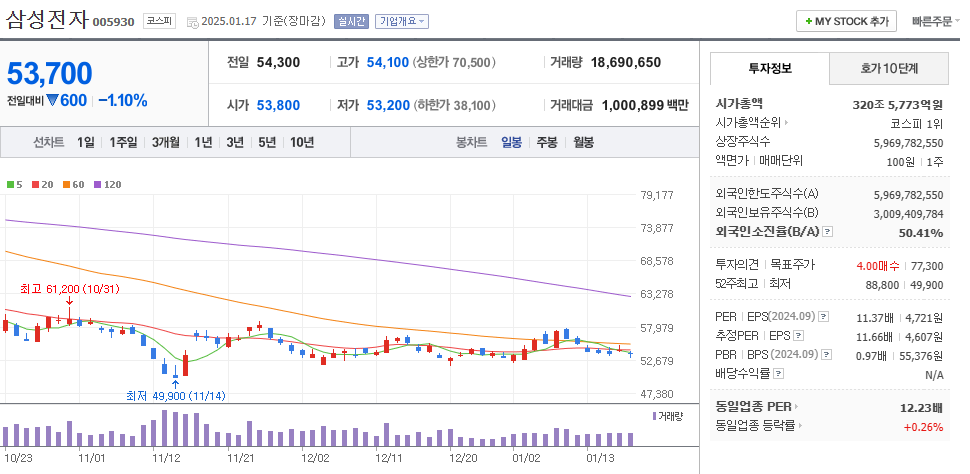This screenshot has height=474, width=970.
Task: Click the 목표주가 label
Action: tap(792, 265)
